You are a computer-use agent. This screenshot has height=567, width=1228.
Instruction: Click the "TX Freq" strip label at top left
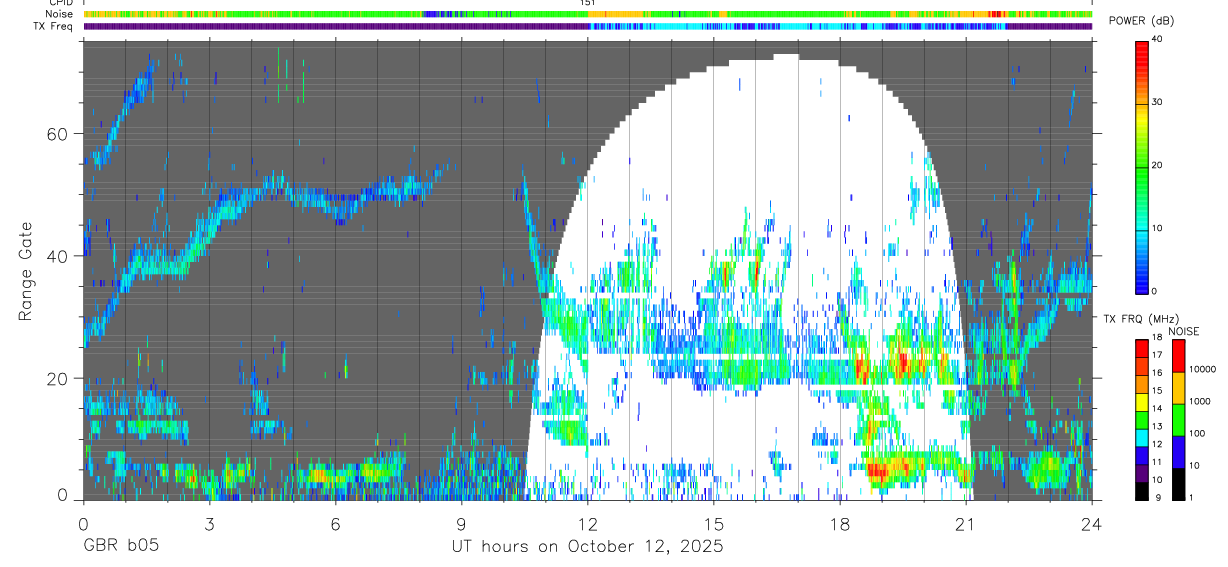point(55,26)
